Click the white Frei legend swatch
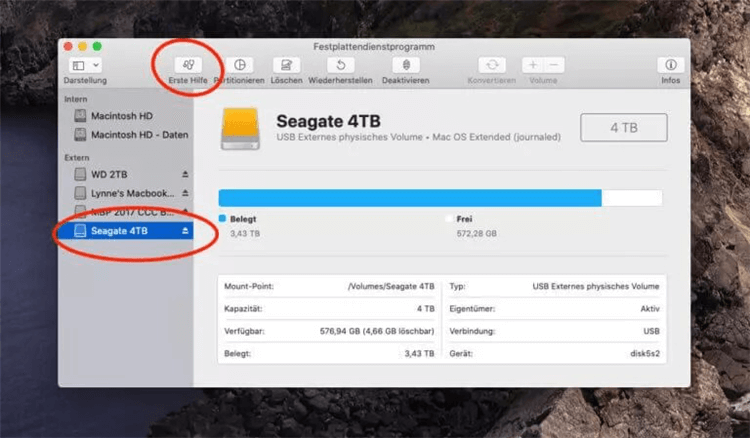Screen dimensions: 750x438 [449, 219]
